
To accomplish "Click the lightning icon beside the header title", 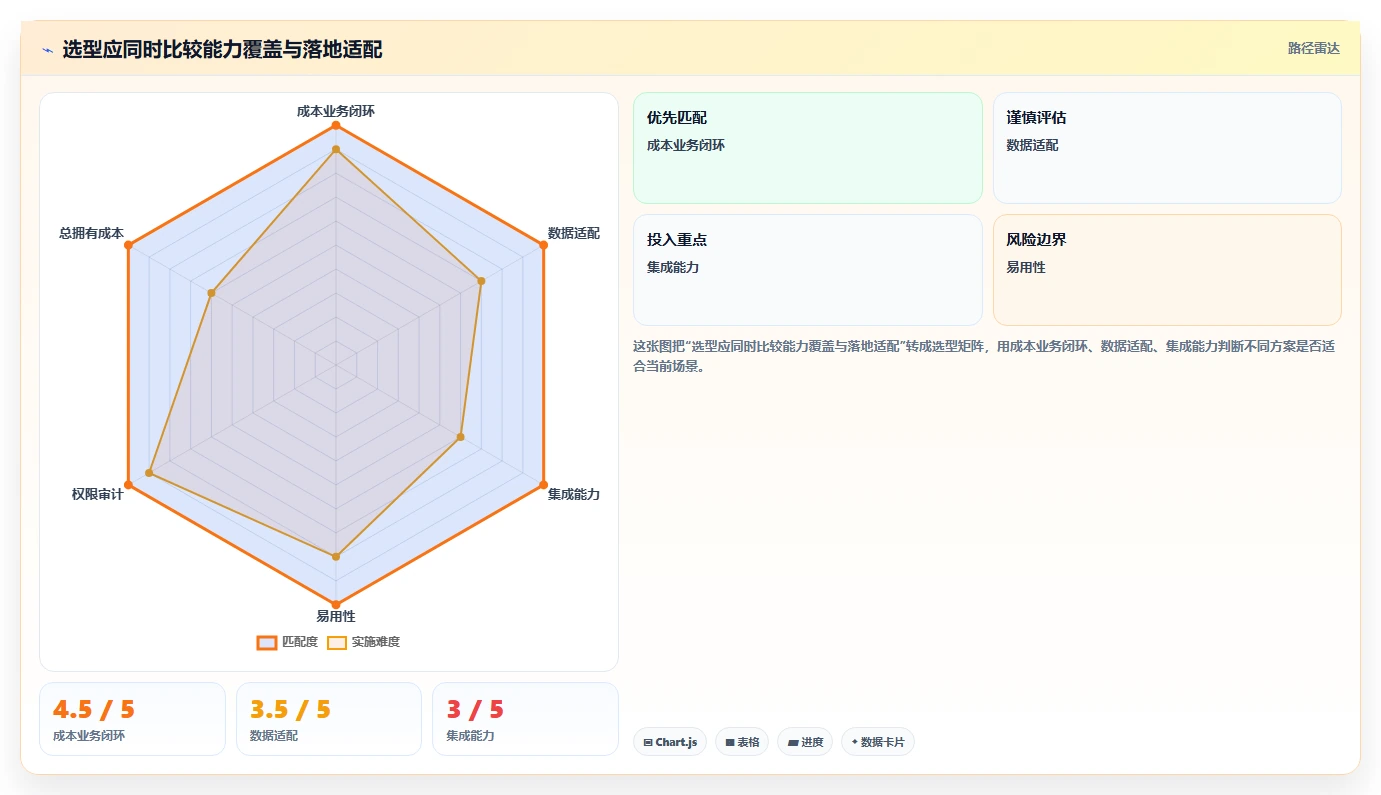I will tap(47, 50).
